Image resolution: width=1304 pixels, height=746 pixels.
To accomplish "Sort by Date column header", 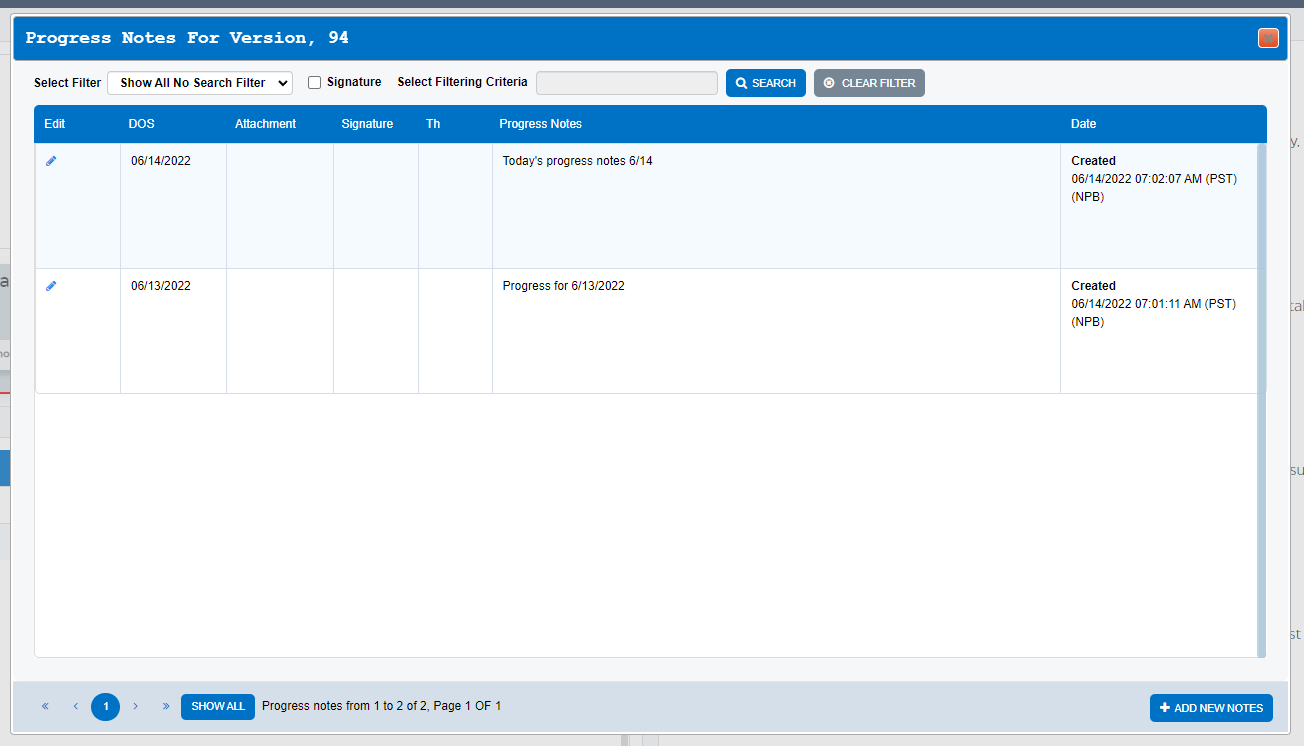I will pyautogui.click(x=1084, y=124).
